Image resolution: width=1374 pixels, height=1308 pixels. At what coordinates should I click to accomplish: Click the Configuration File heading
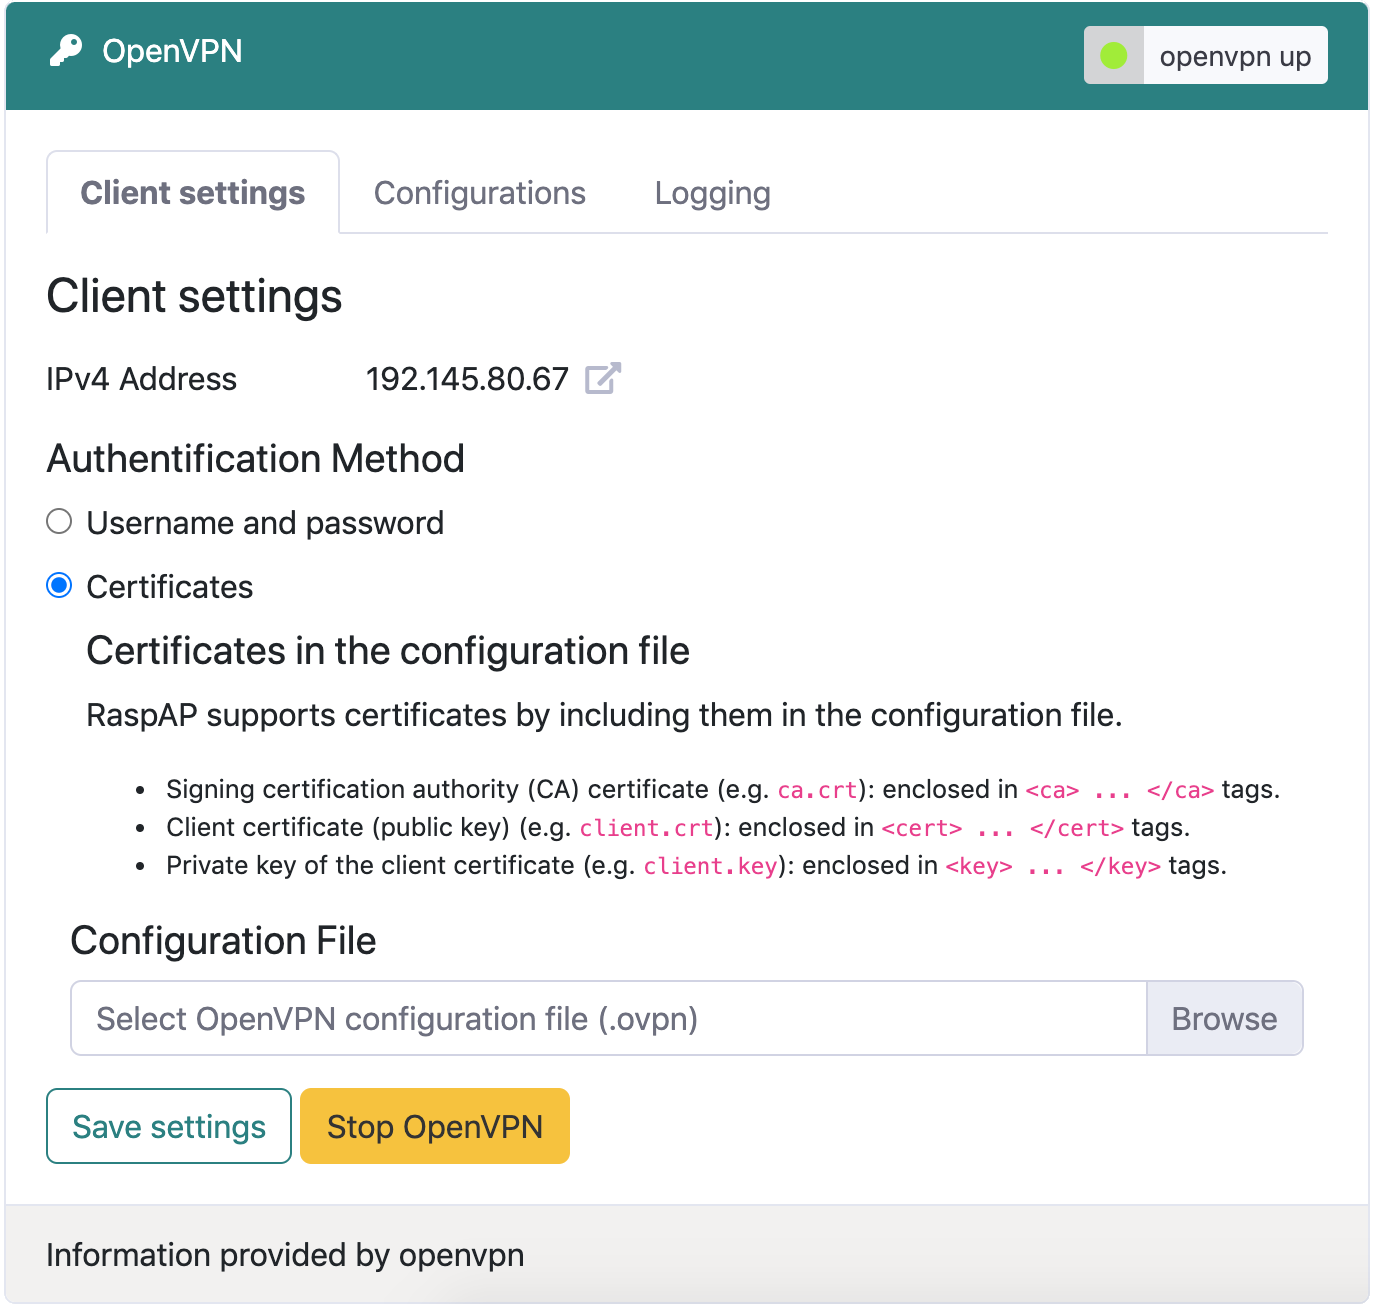pyautogui.click(x=224, y=941)
